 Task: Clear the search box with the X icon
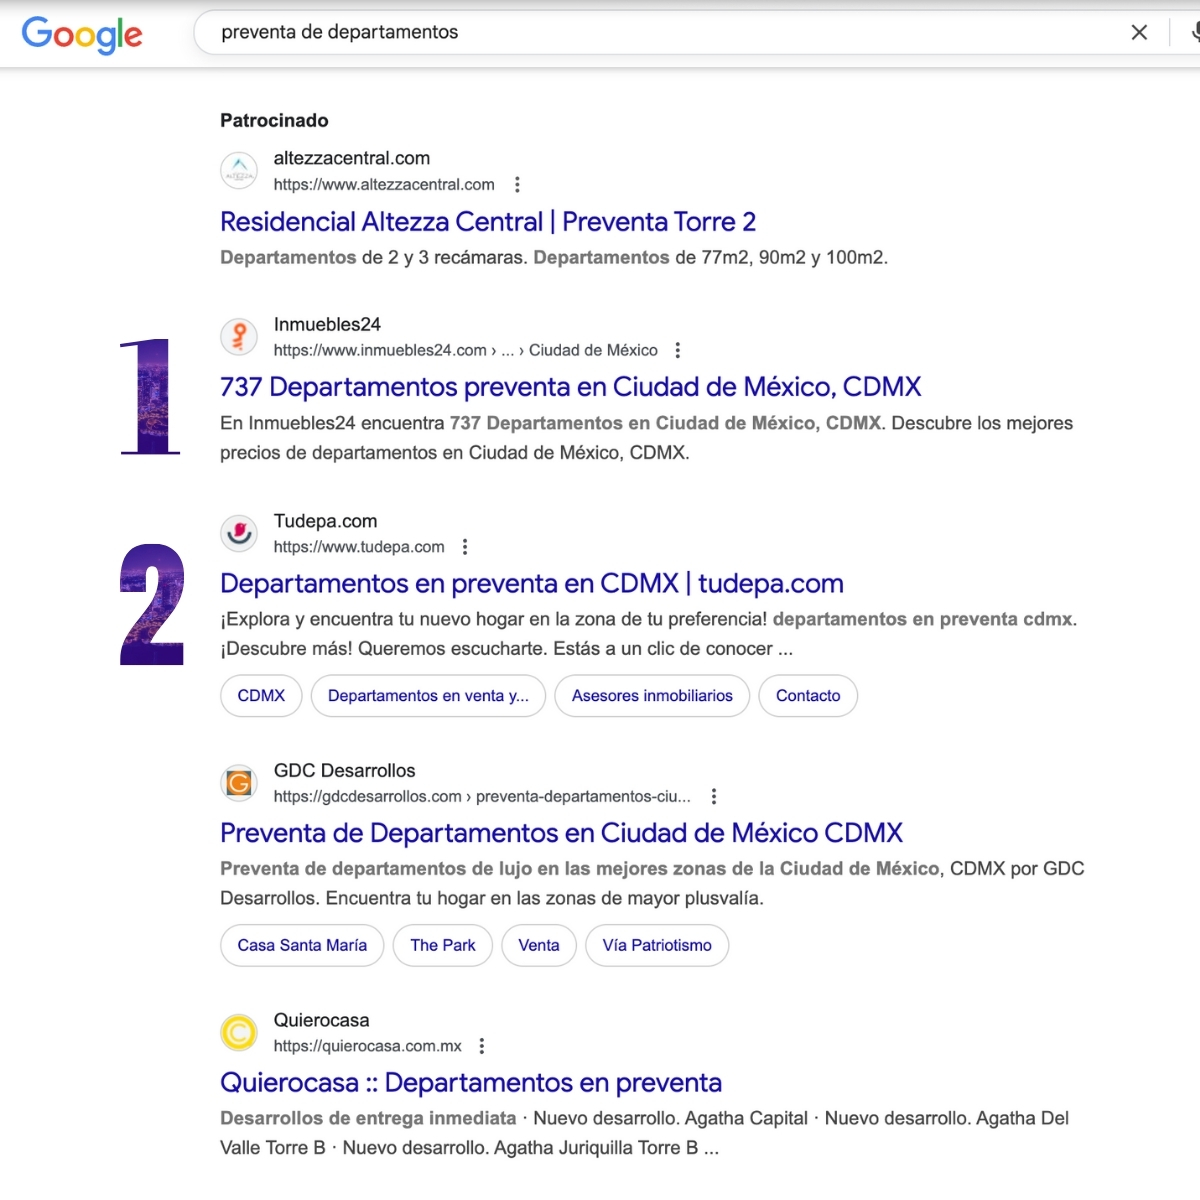pos(1139,32)
